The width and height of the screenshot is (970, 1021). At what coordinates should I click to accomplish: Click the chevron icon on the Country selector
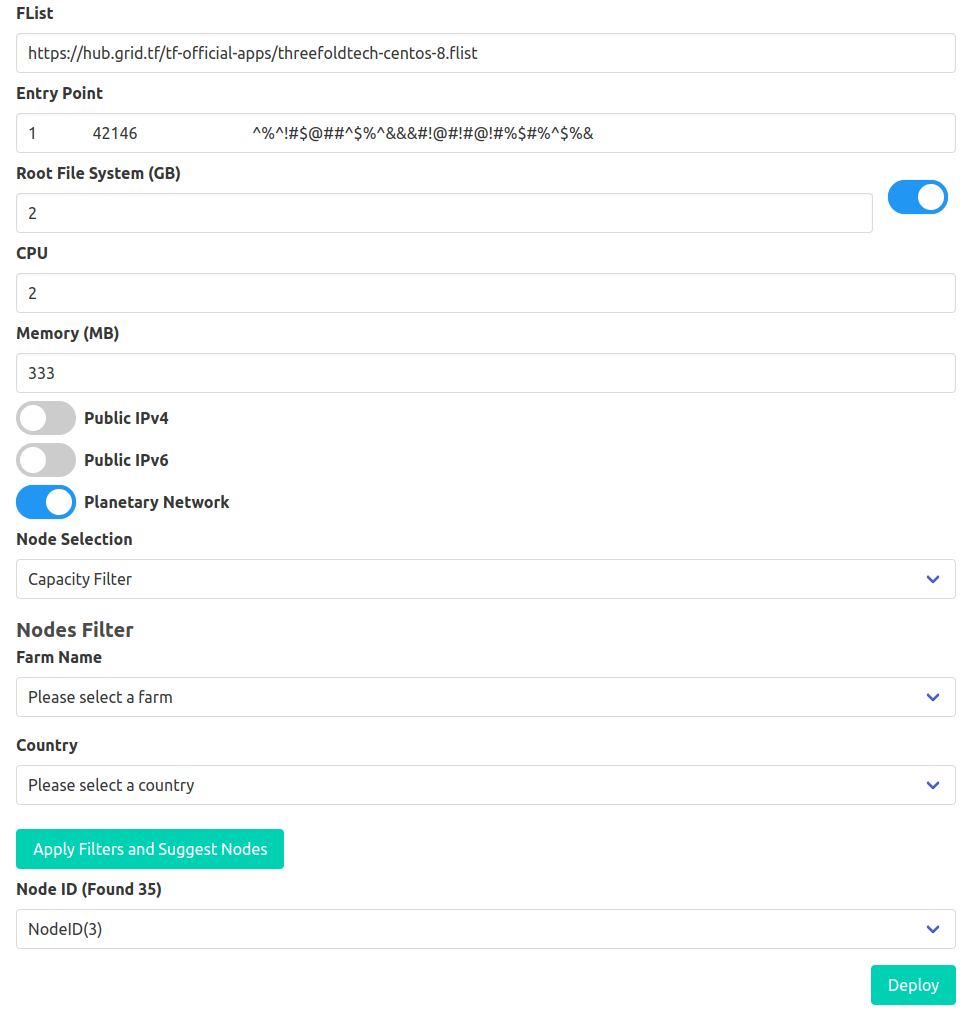(932, 785)
